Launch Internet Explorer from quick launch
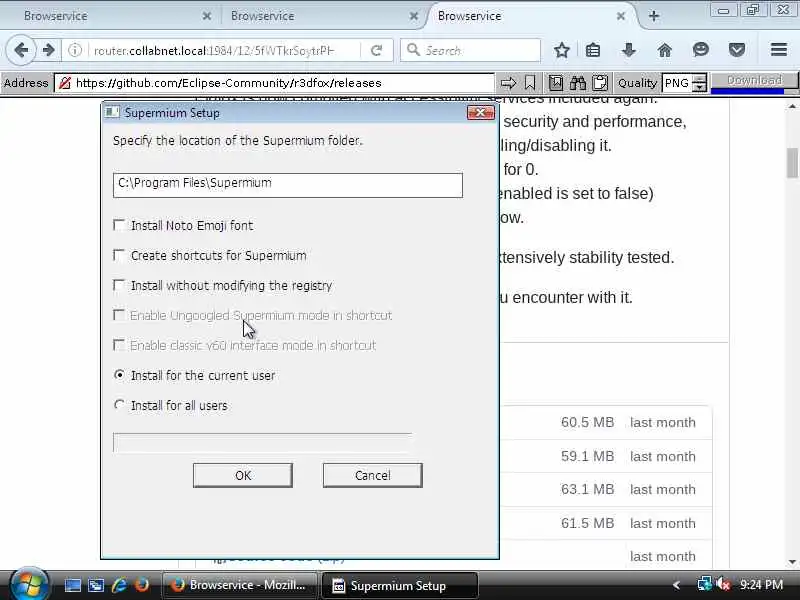Viewport: 800px width, 600px height. coord(119,585)
